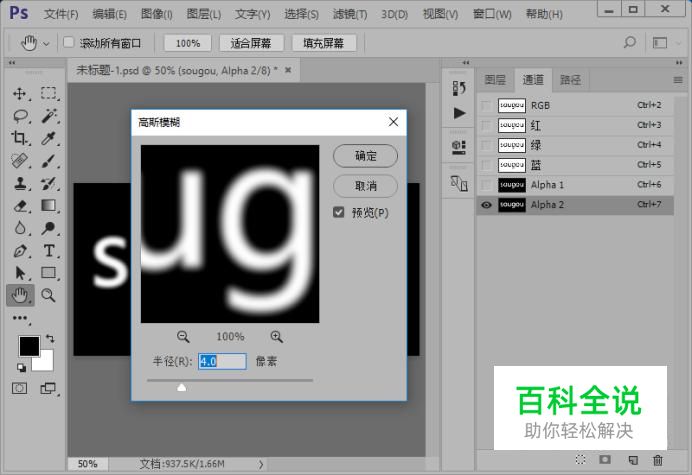
Task: Toggle Quick Mask mode
Action: (x=19, y=388)
